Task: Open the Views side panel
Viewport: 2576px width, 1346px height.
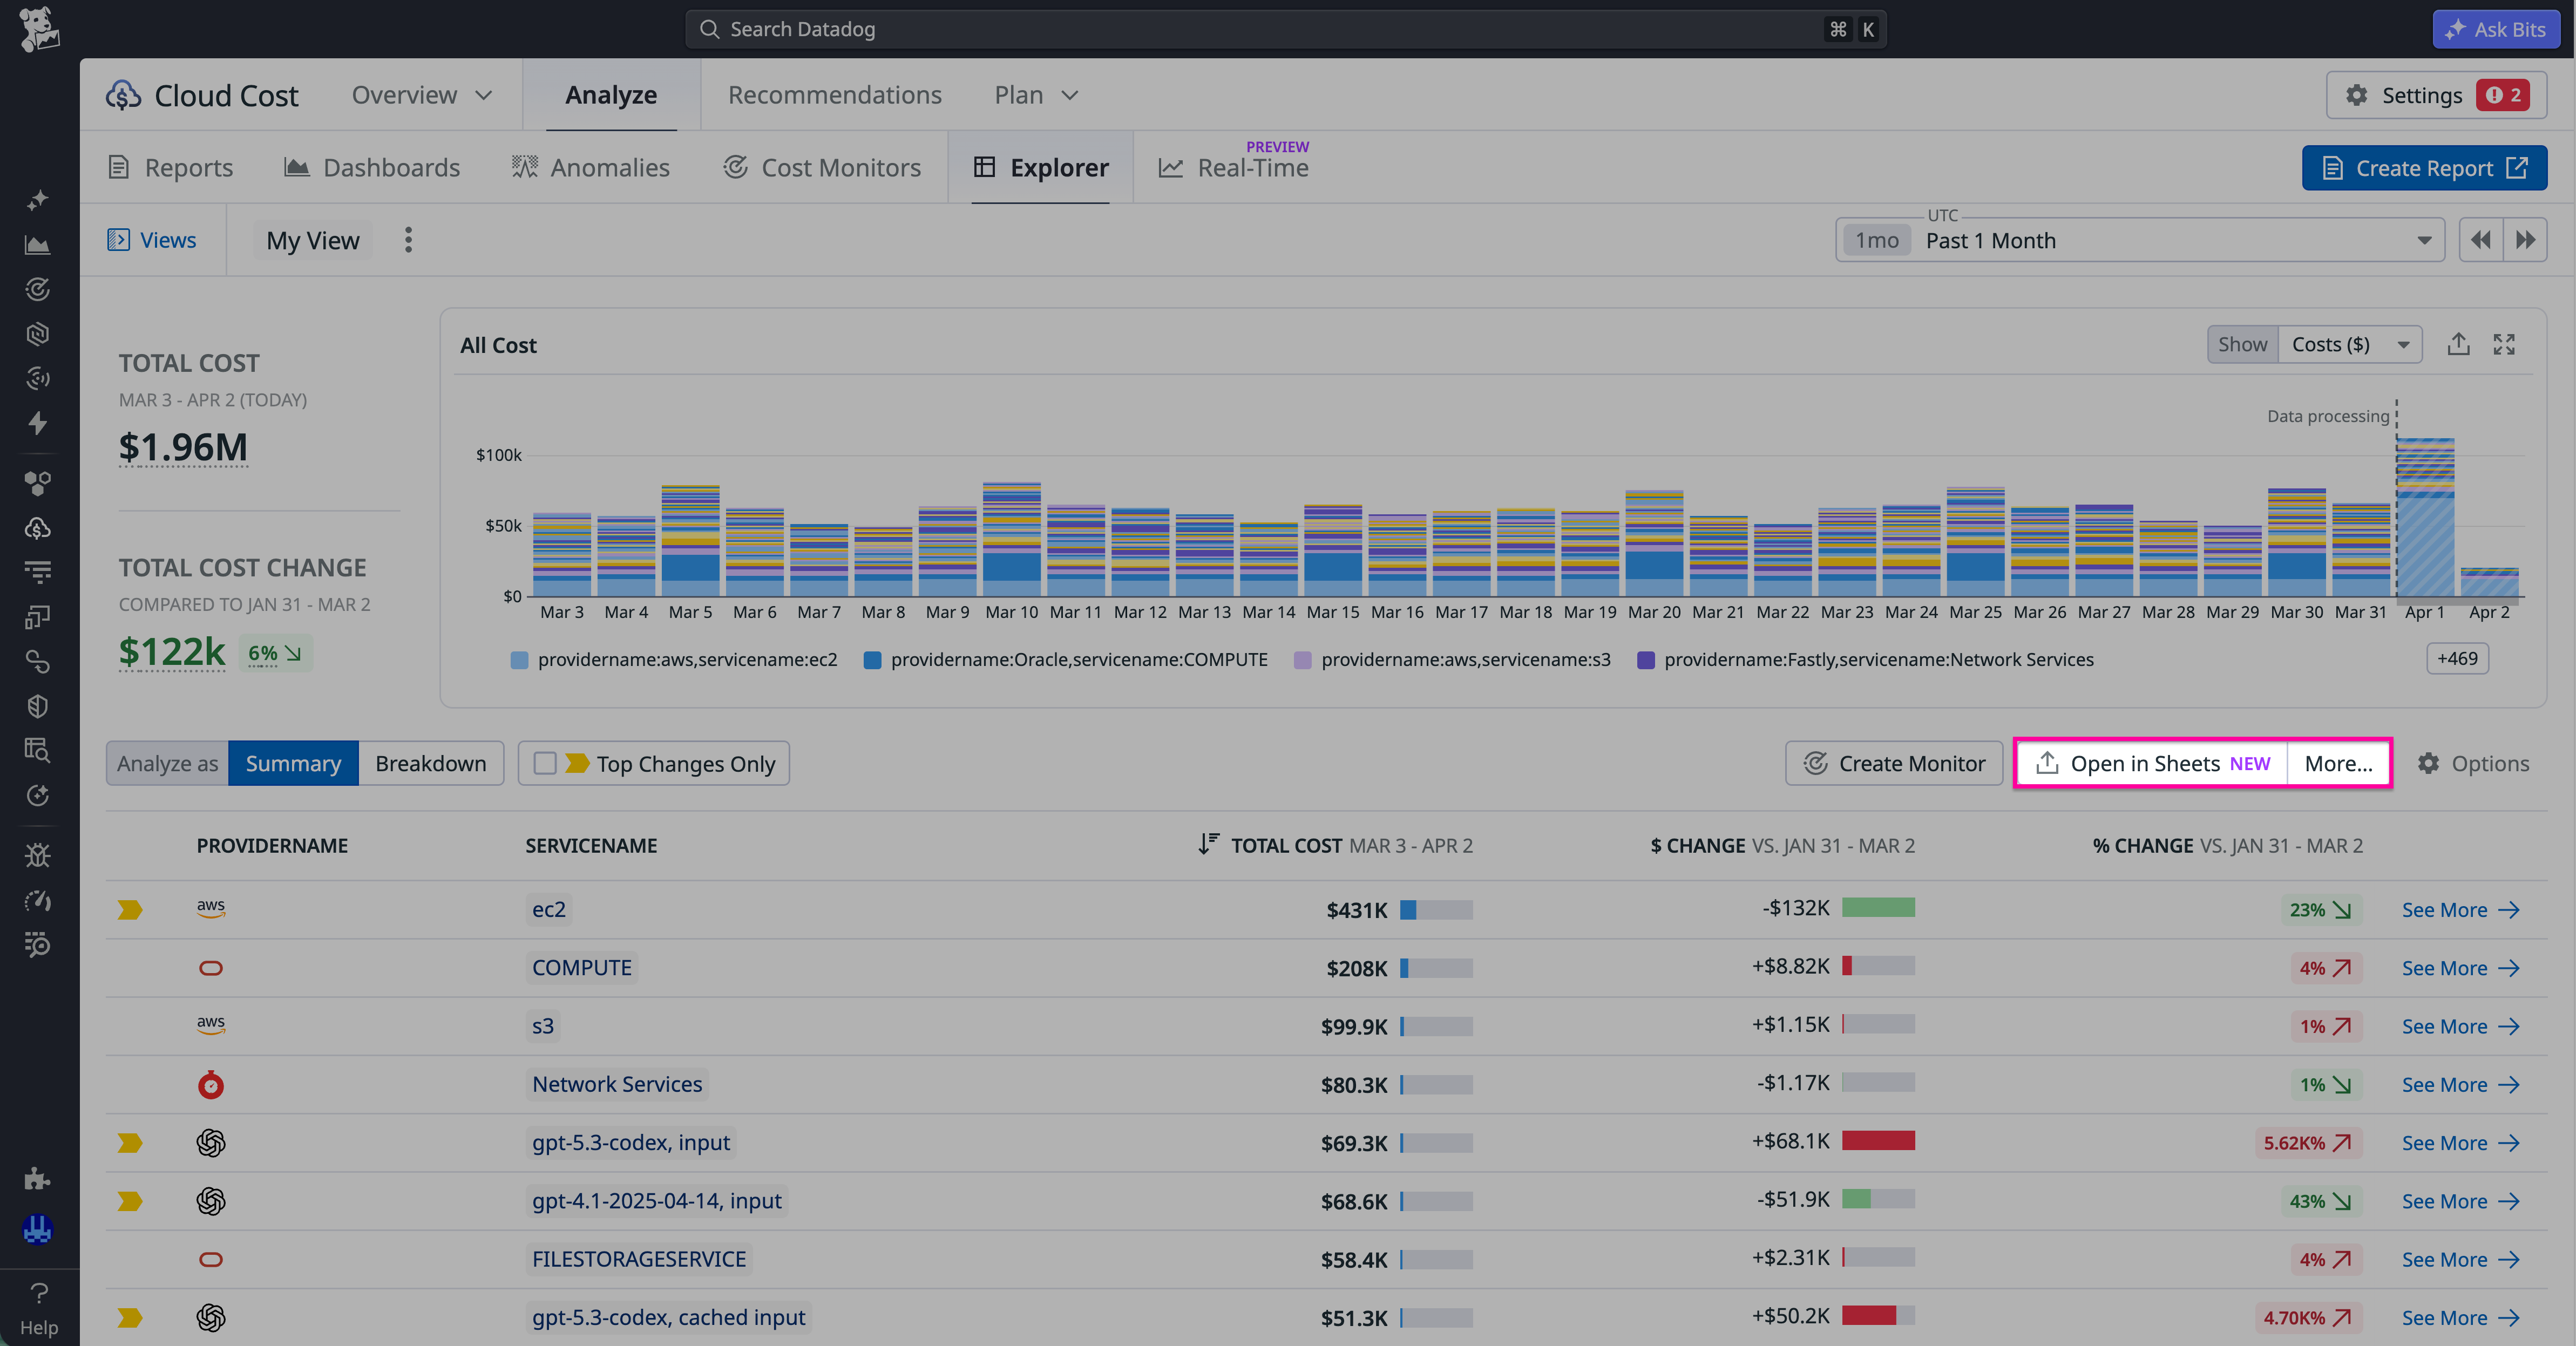Action: (152, 240)
